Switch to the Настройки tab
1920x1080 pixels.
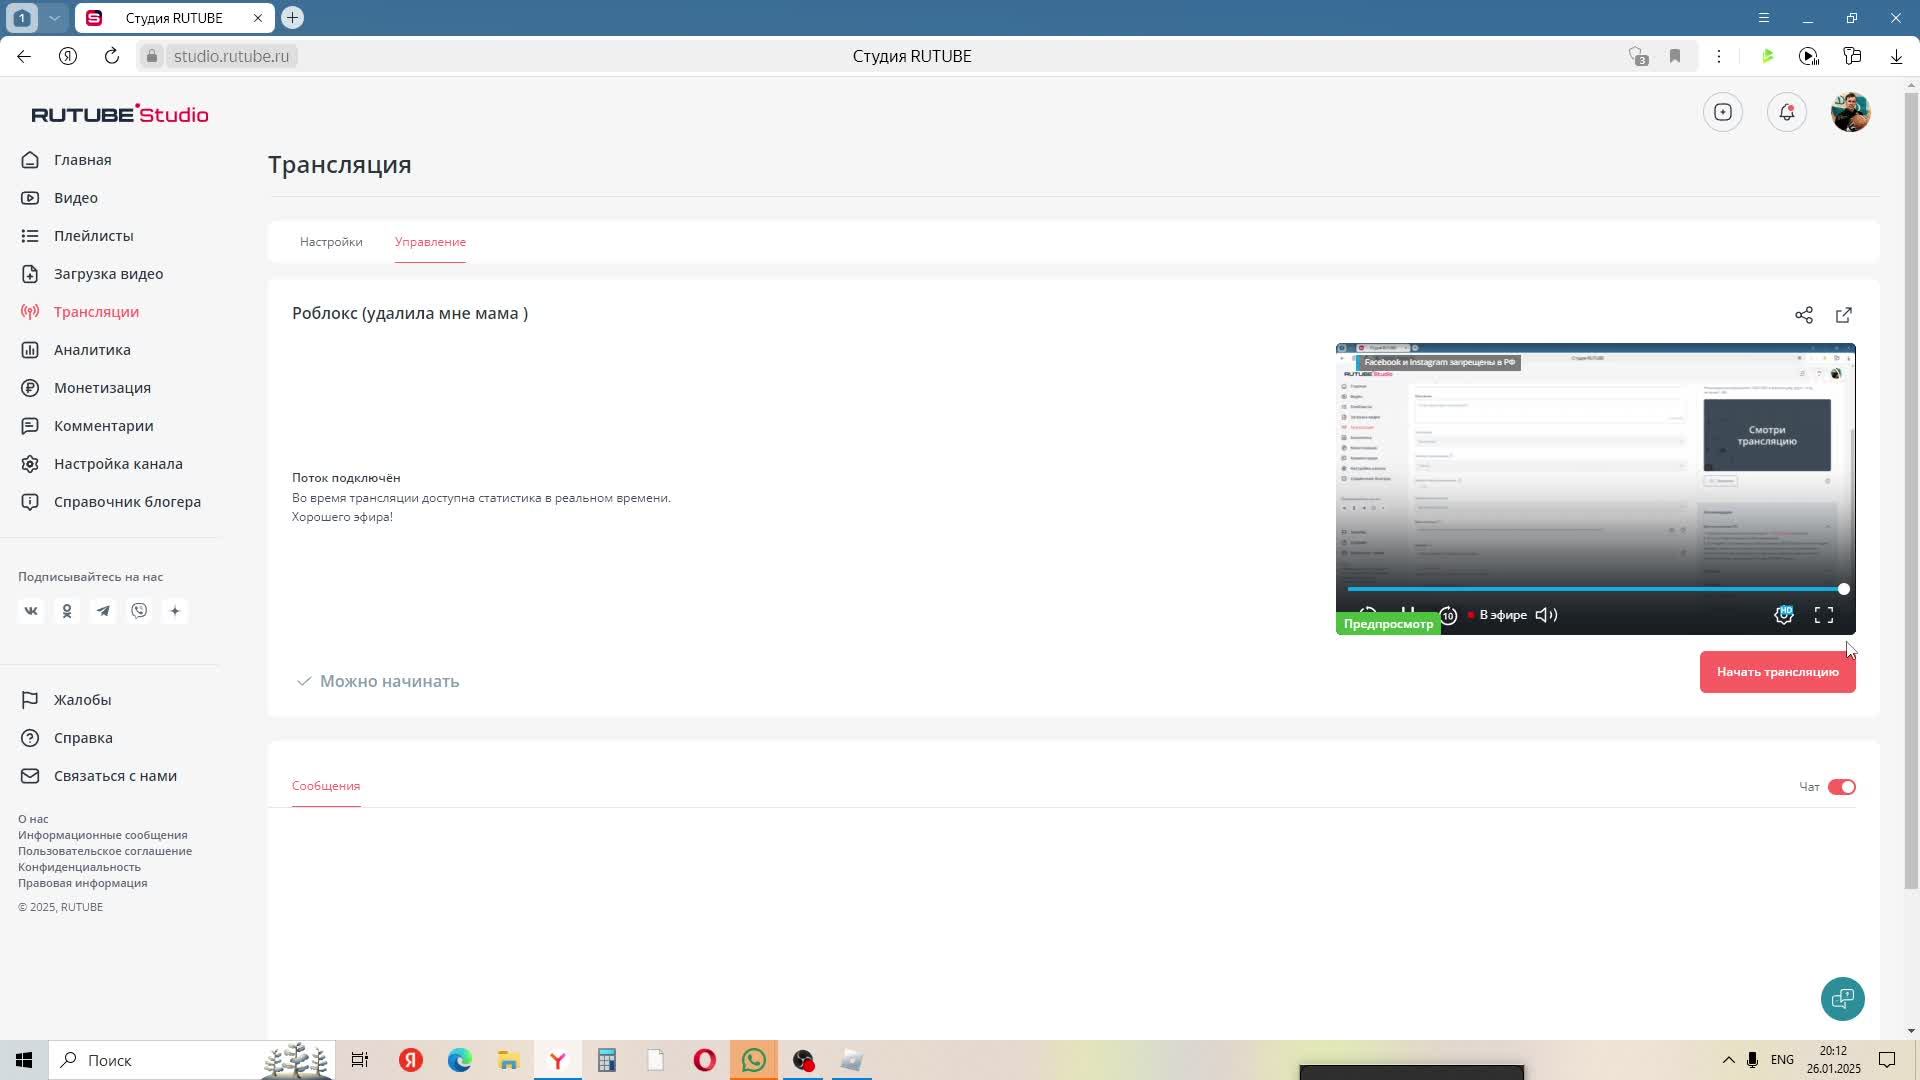(331, 242)
